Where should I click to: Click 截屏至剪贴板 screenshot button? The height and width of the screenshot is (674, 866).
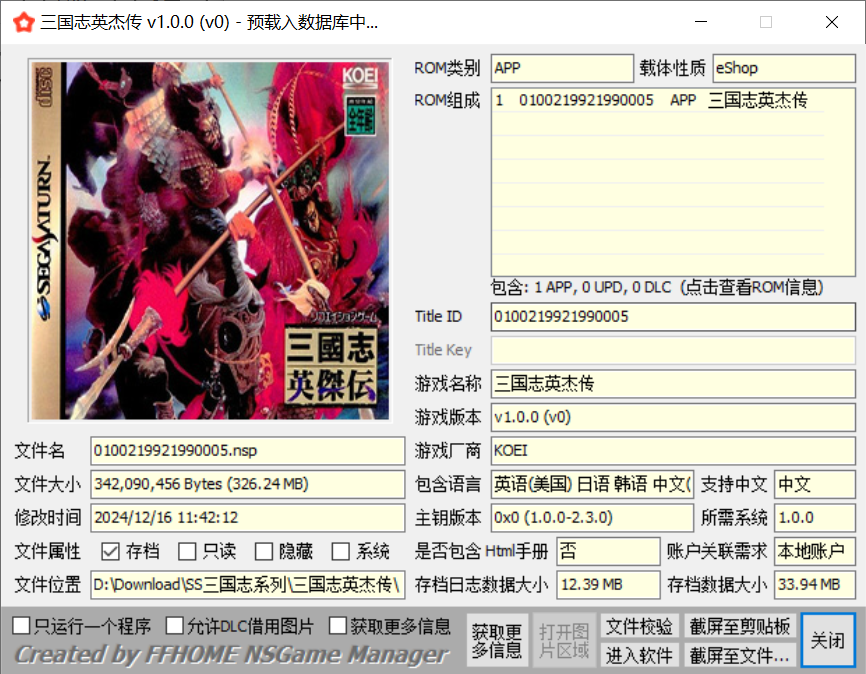tap(740, 627)
